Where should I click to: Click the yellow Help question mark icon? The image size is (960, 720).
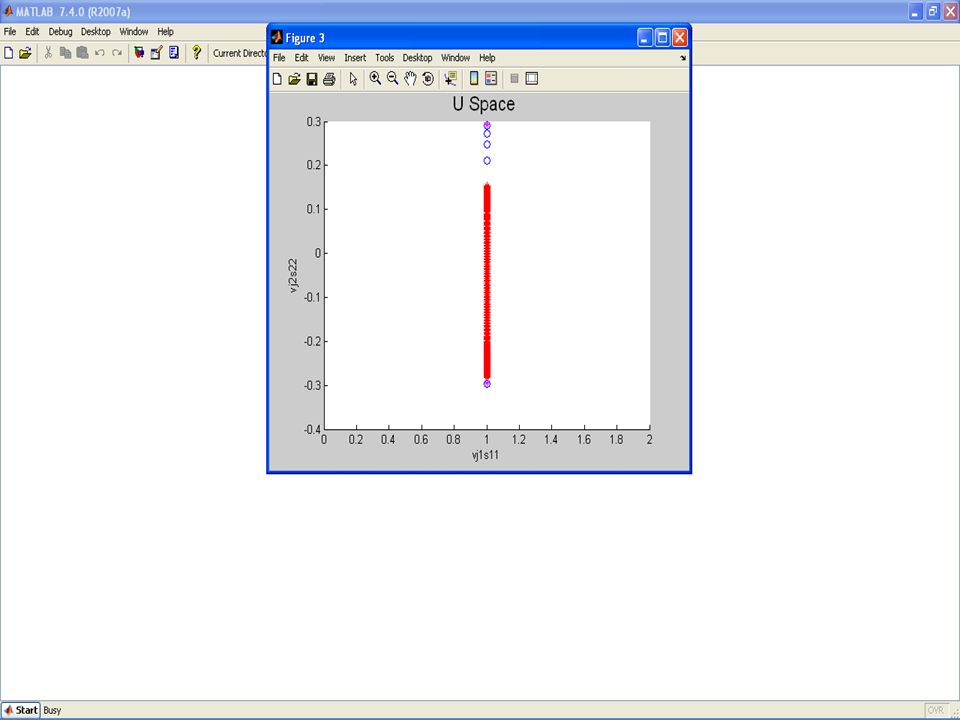pyautogui.click(x=196, y=53)
